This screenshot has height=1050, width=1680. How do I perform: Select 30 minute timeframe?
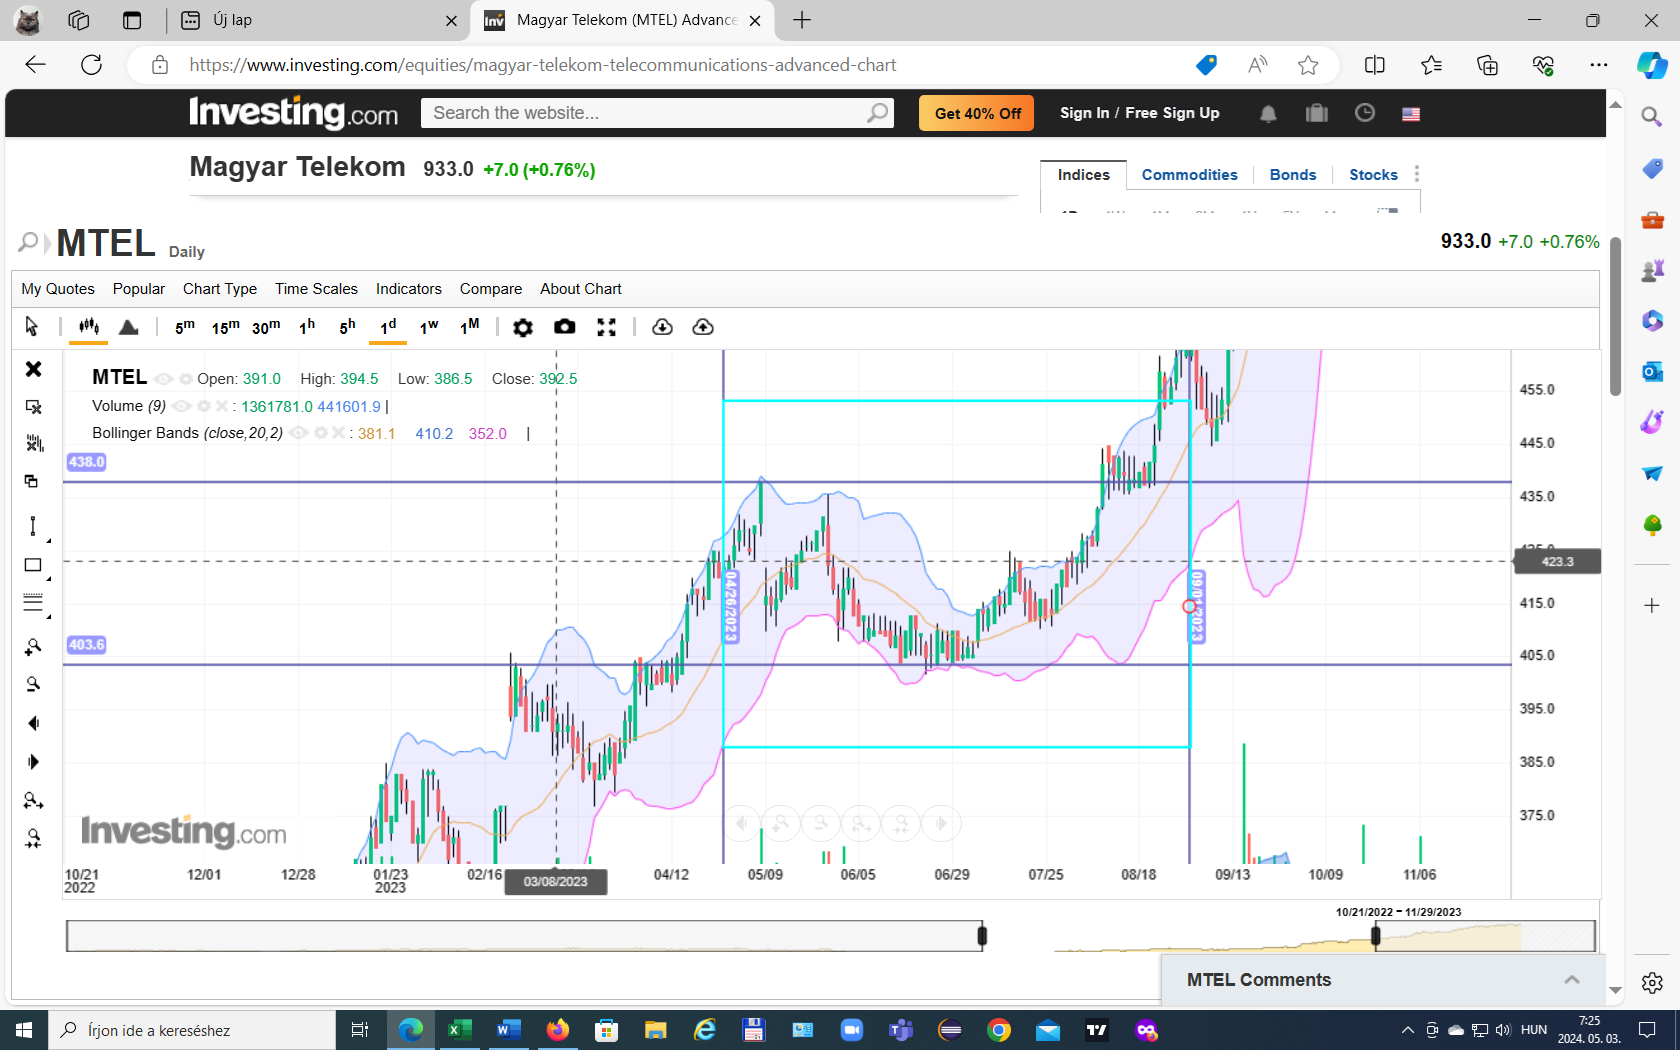point(266,326)
